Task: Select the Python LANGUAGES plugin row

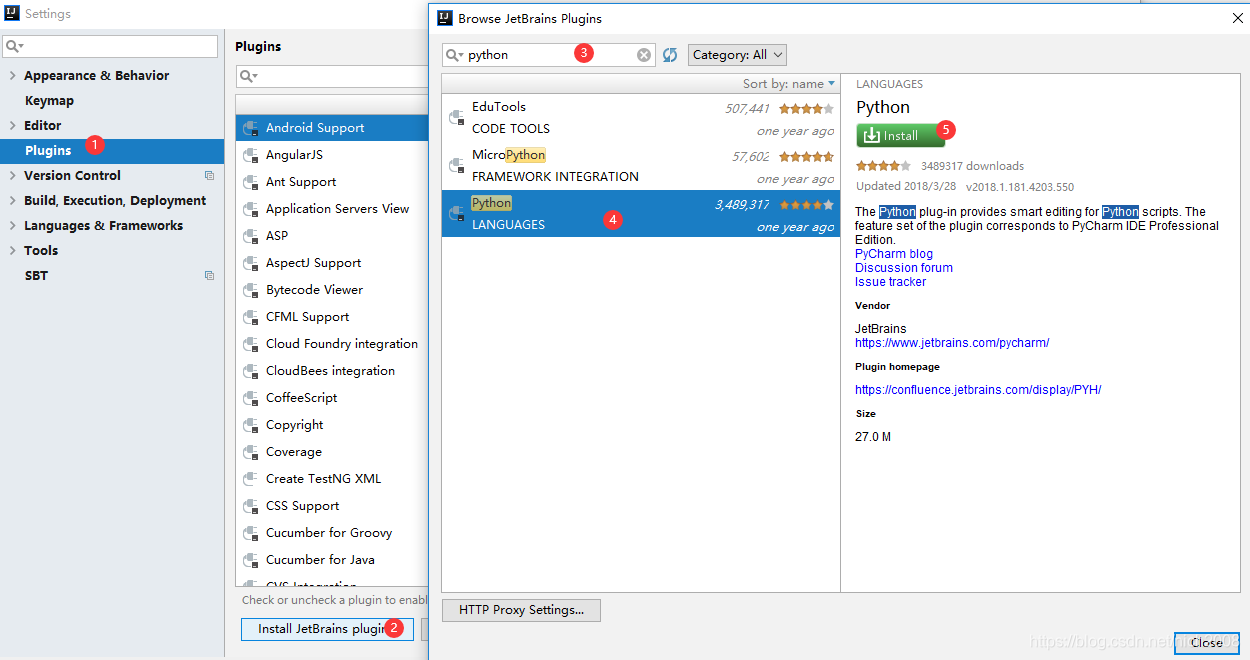Action: [641, 214]
